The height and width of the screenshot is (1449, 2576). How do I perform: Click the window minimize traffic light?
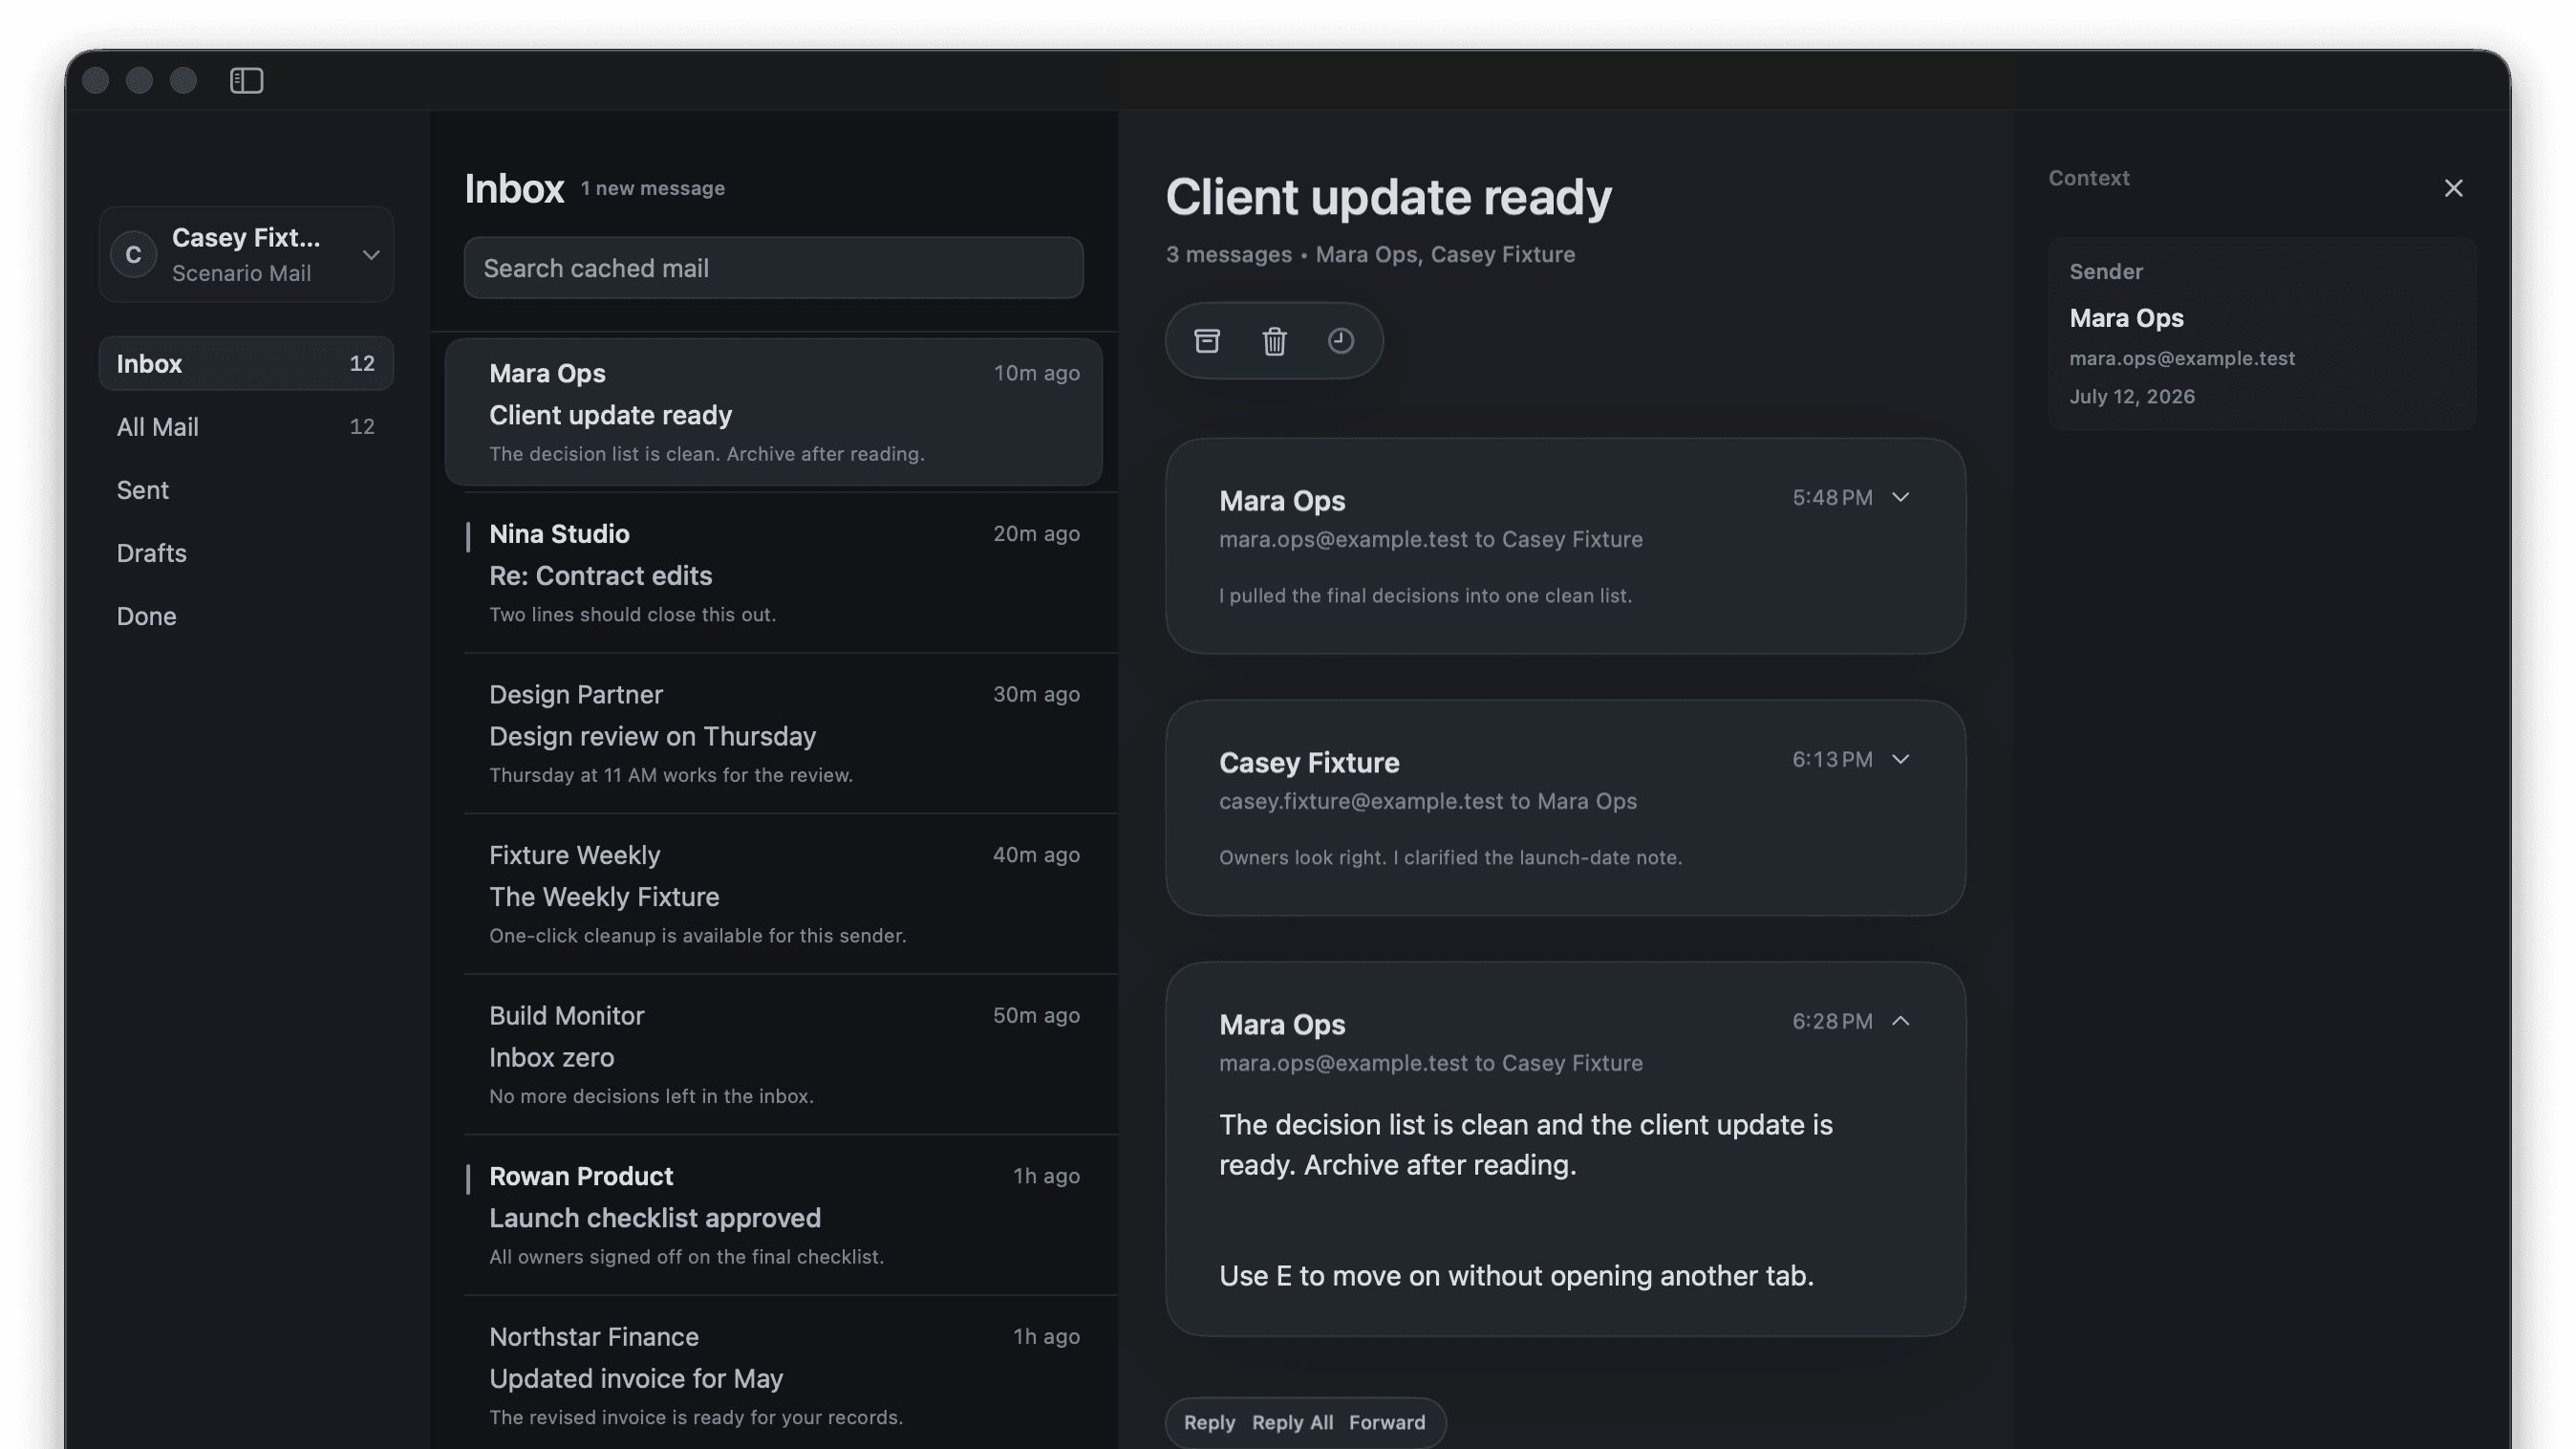[x=139, y=80]
